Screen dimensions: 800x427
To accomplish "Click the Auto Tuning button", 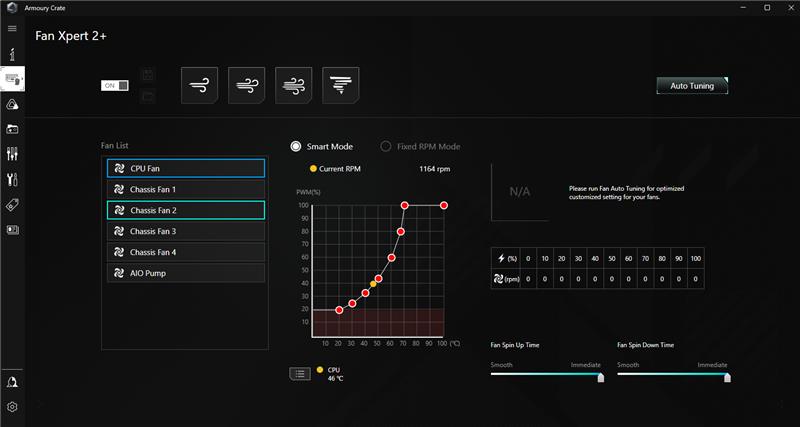I will pyautogui.click(x=692, y=86).
